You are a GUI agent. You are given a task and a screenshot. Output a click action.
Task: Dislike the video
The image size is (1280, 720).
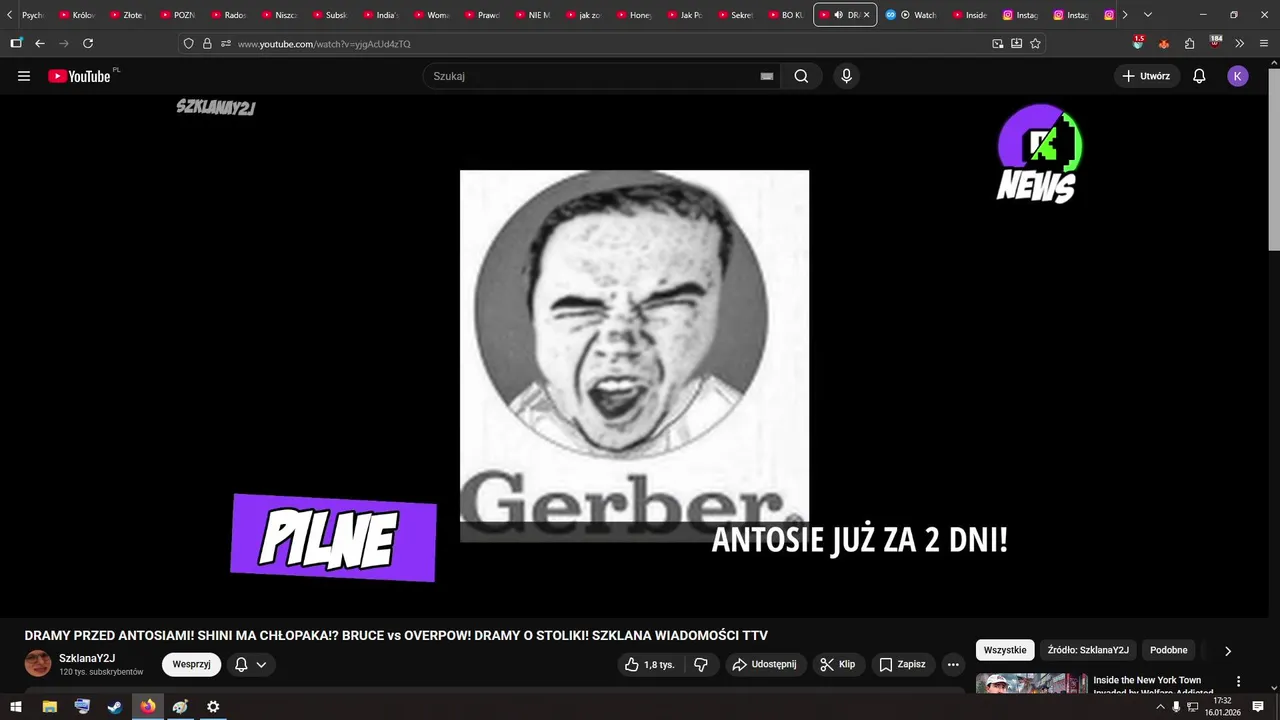(701, 664)
